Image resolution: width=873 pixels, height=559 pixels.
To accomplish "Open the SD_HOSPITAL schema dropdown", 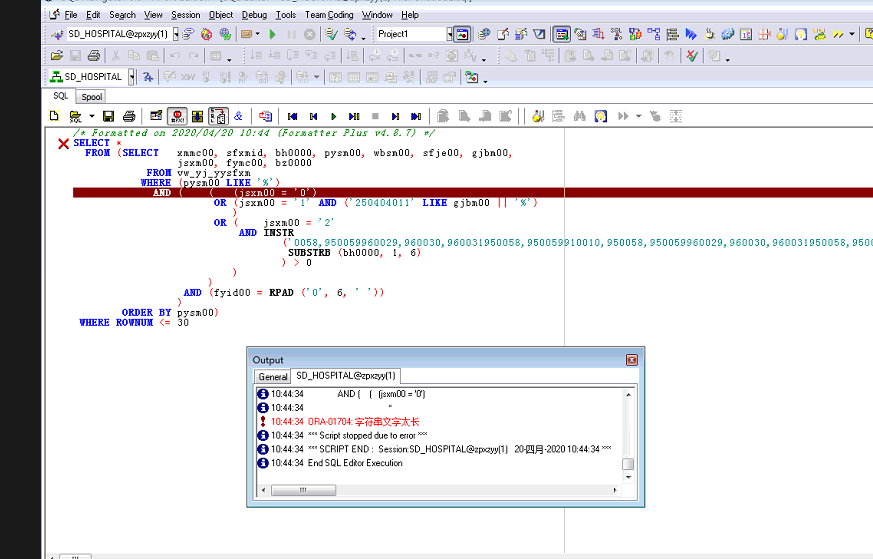I will point(130,77).
